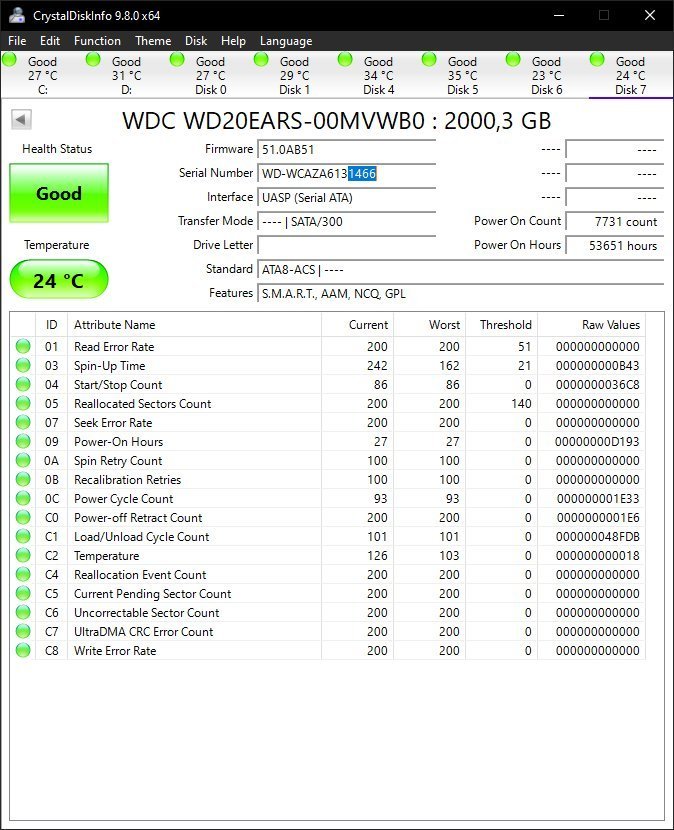Image resolution: width=674 pixels, height=830 pixels.
Task: Click the green Good health status button
Action: tap(58, 193)
